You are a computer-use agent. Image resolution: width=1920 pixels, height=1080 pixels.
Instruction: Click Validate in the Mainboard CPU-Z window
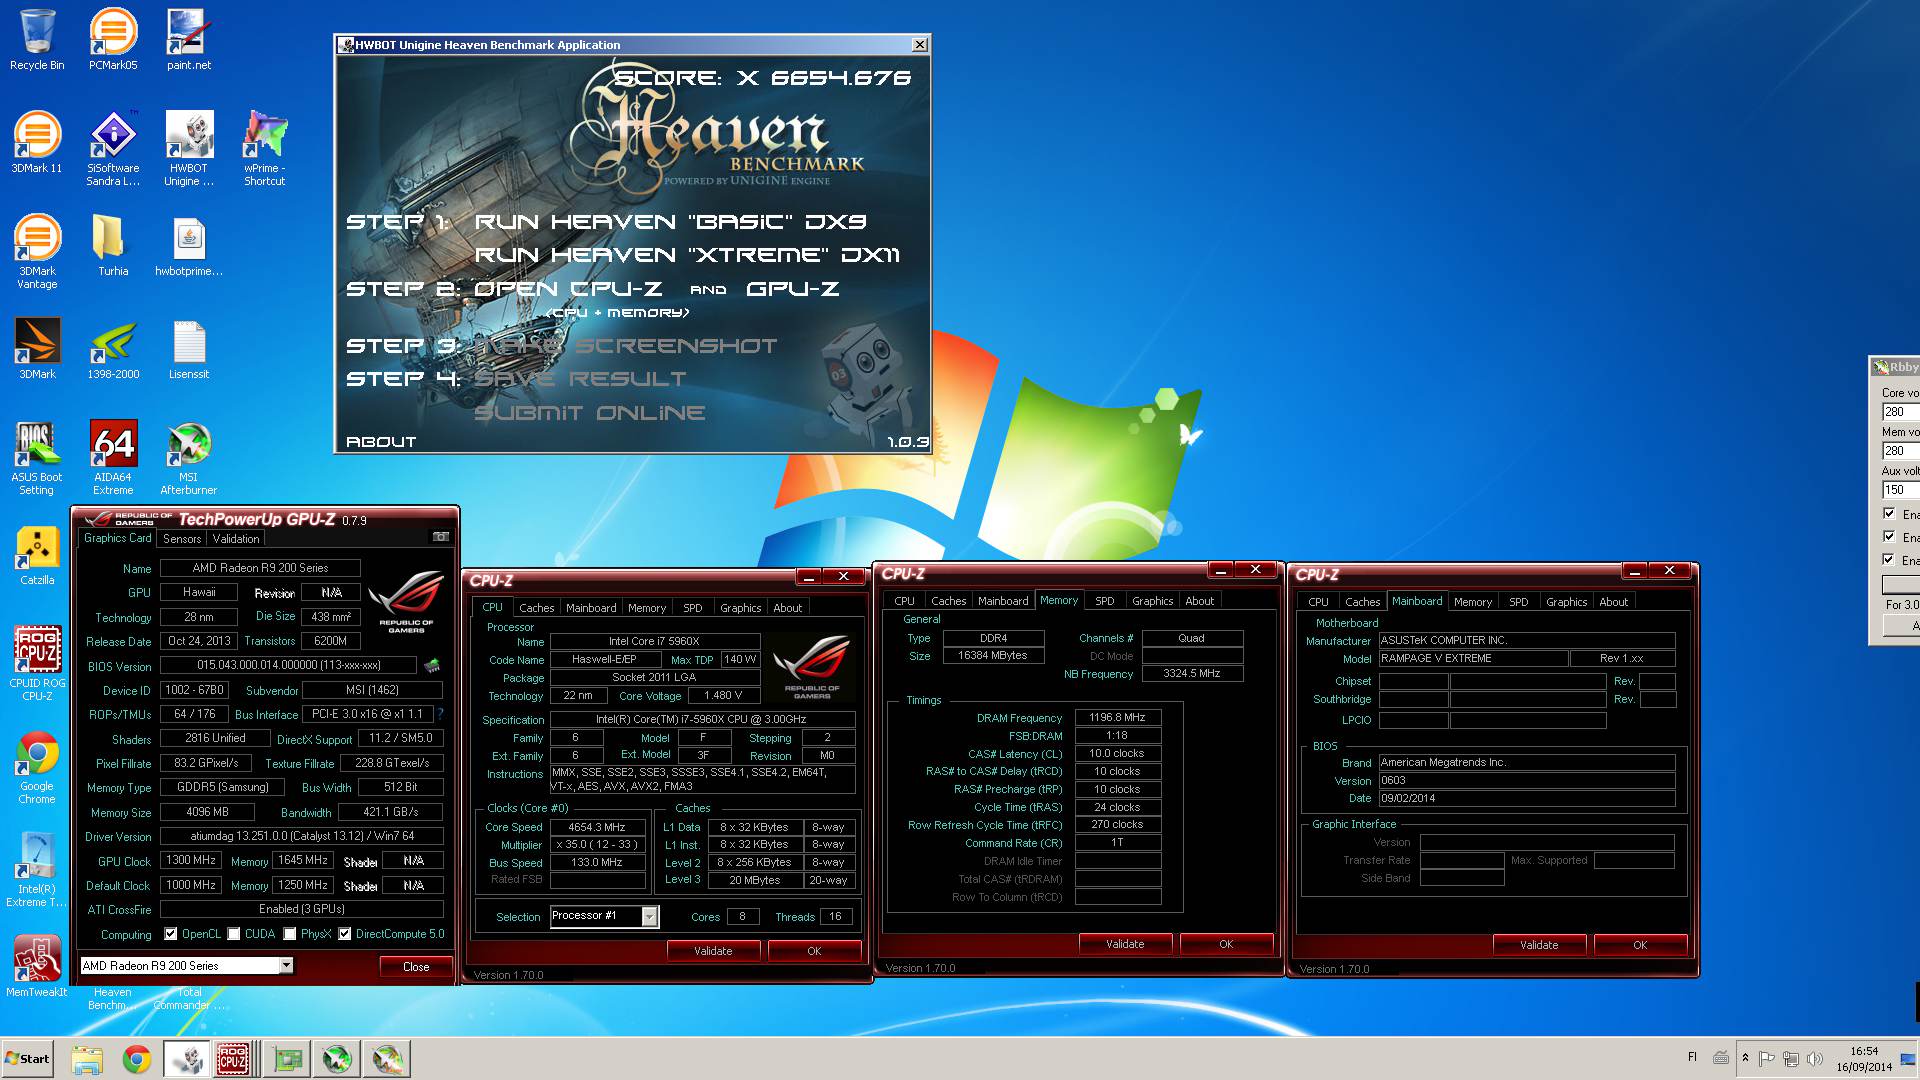click(1539, 945)
